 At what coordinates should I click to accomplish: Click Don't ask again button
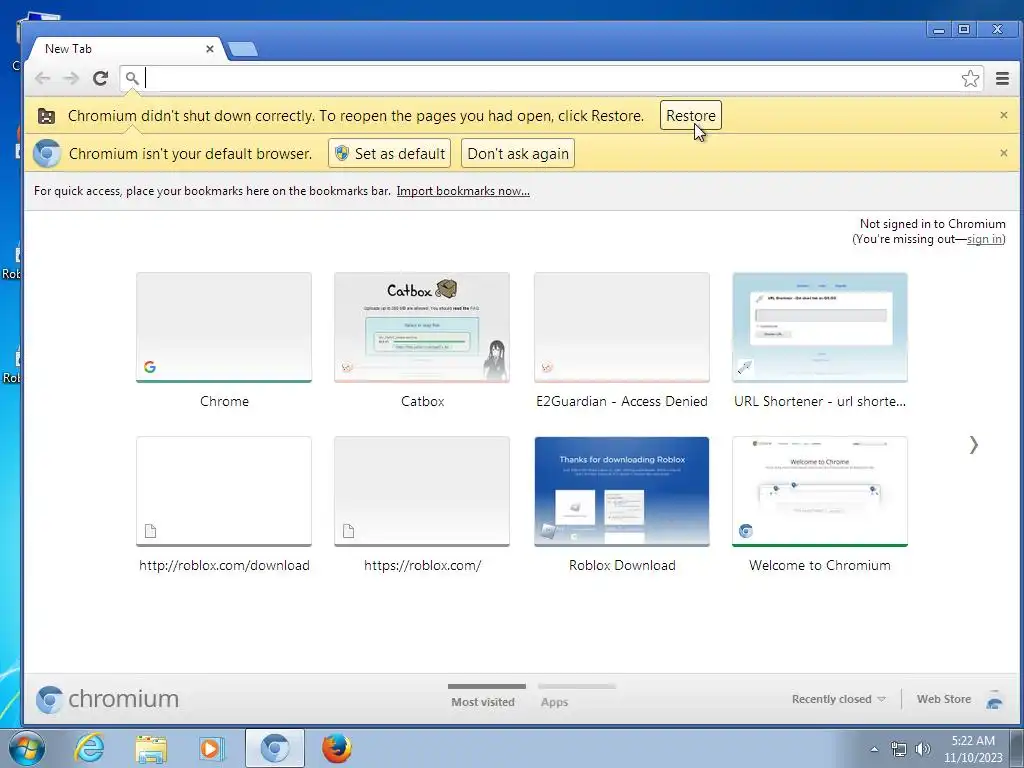point(518,153)
